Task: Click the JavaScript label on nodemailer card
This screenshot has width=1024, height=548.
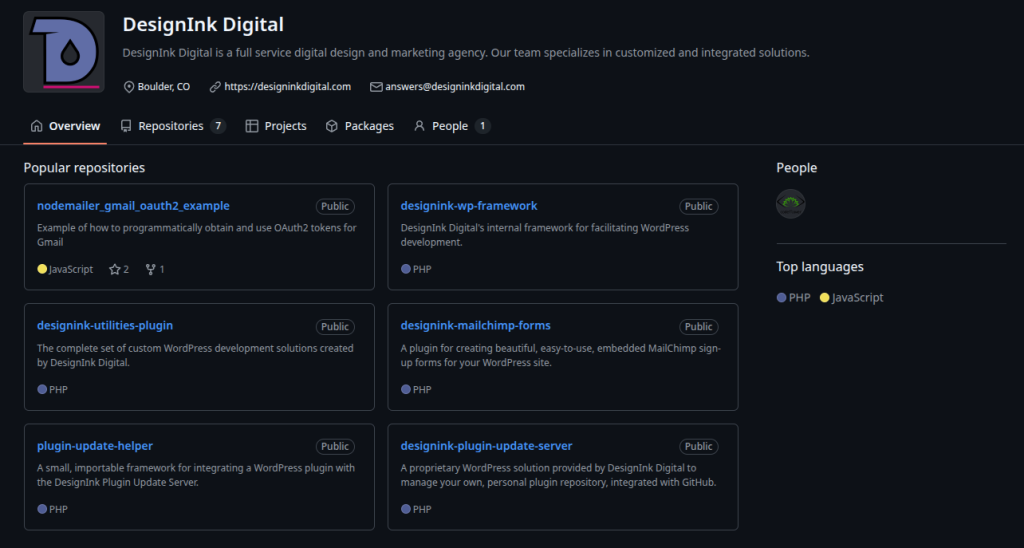Action: [x=71, y=269]
